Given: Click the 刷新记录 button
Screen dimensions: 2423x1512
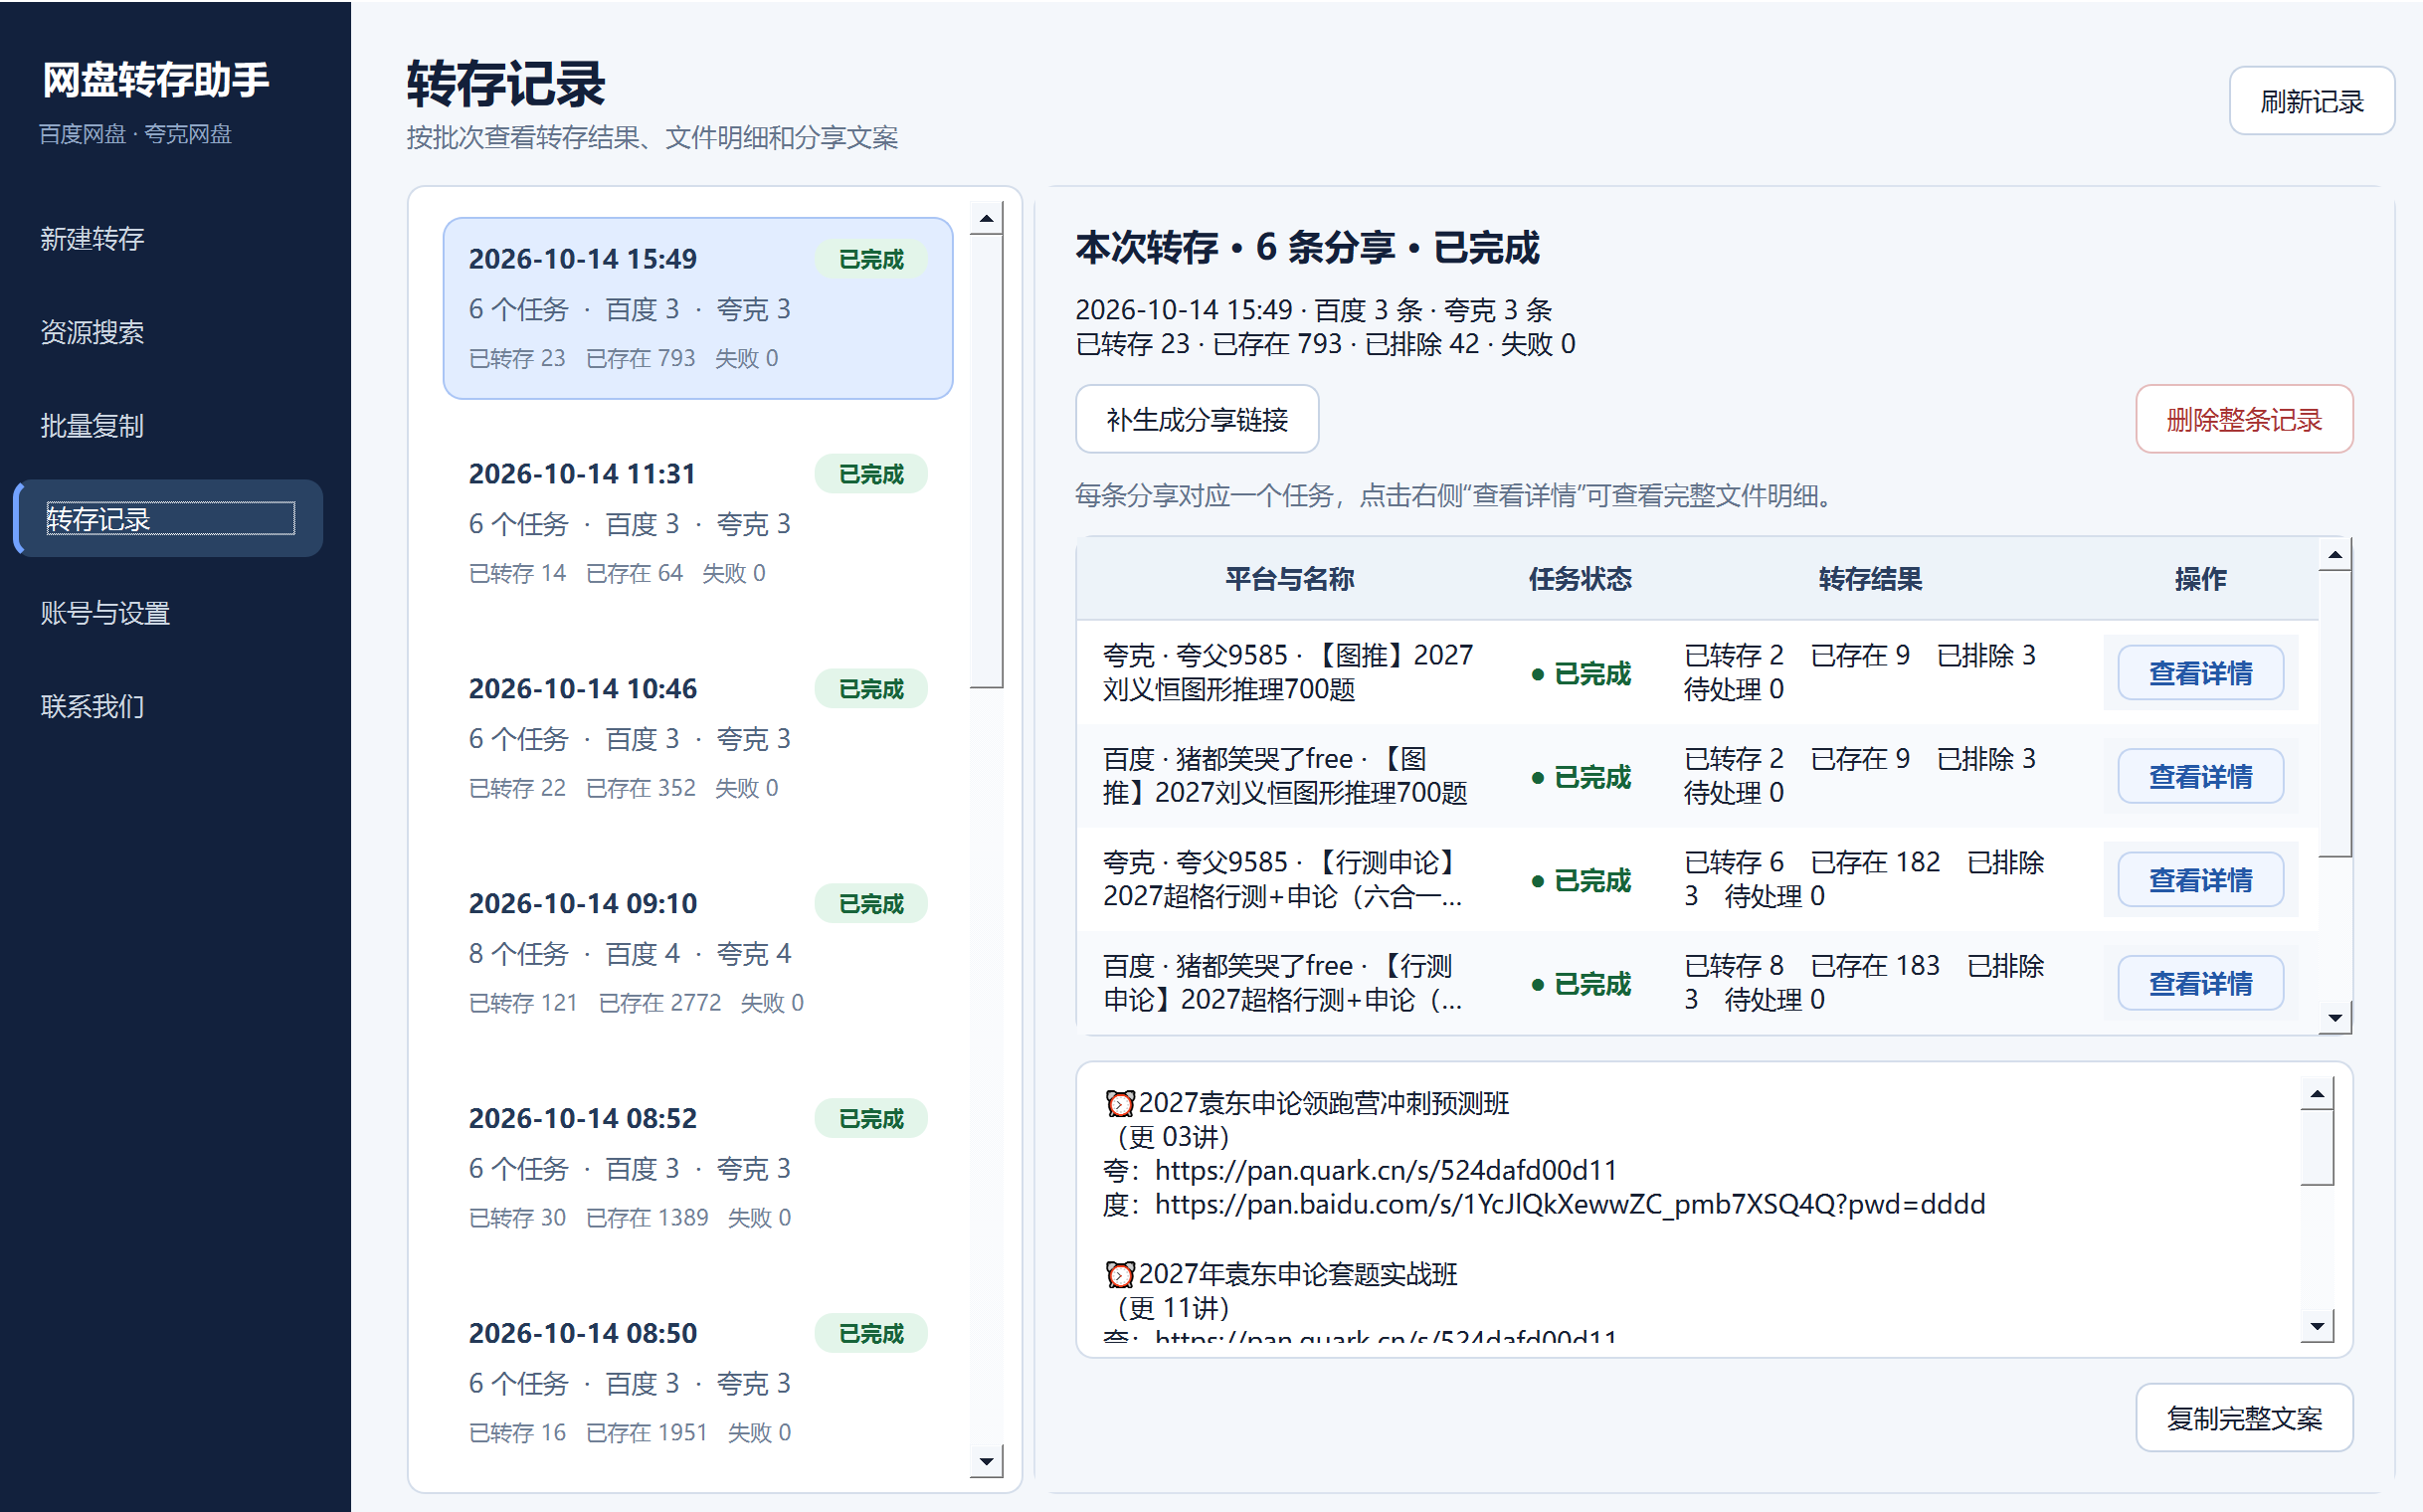Looking at the screenshot, I should (x=2311, y=101).
